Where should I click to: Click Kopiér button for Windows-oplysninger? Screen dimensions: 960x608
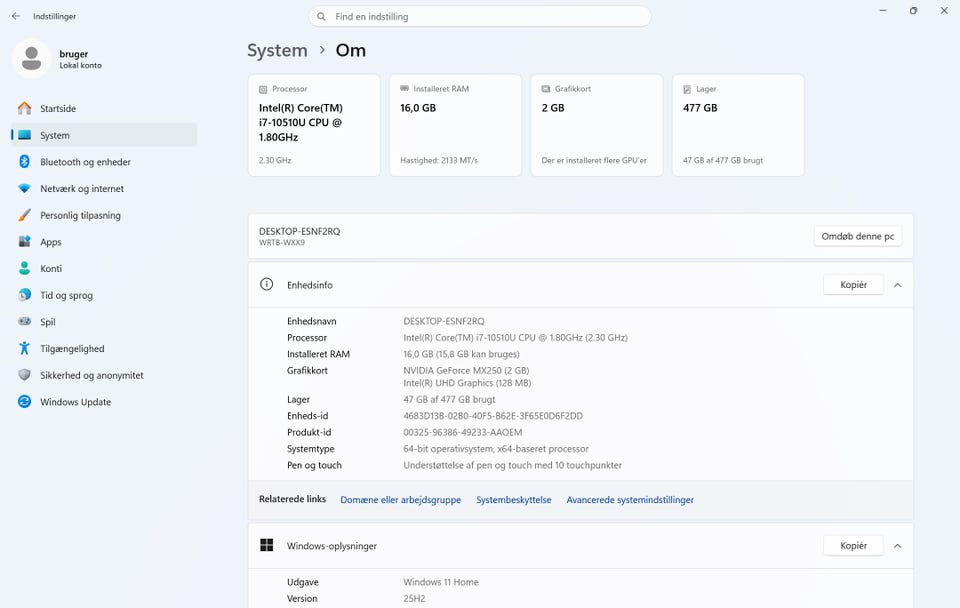853,546
